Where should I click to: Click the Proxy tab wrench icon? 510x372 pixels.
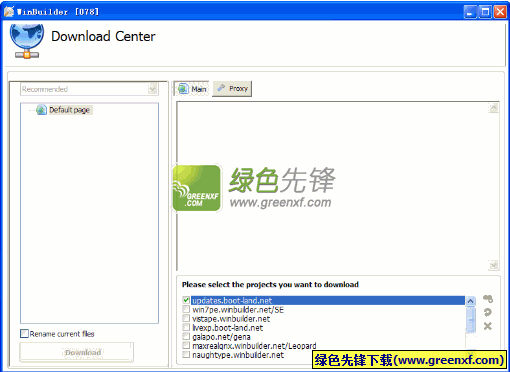point(221,88)
